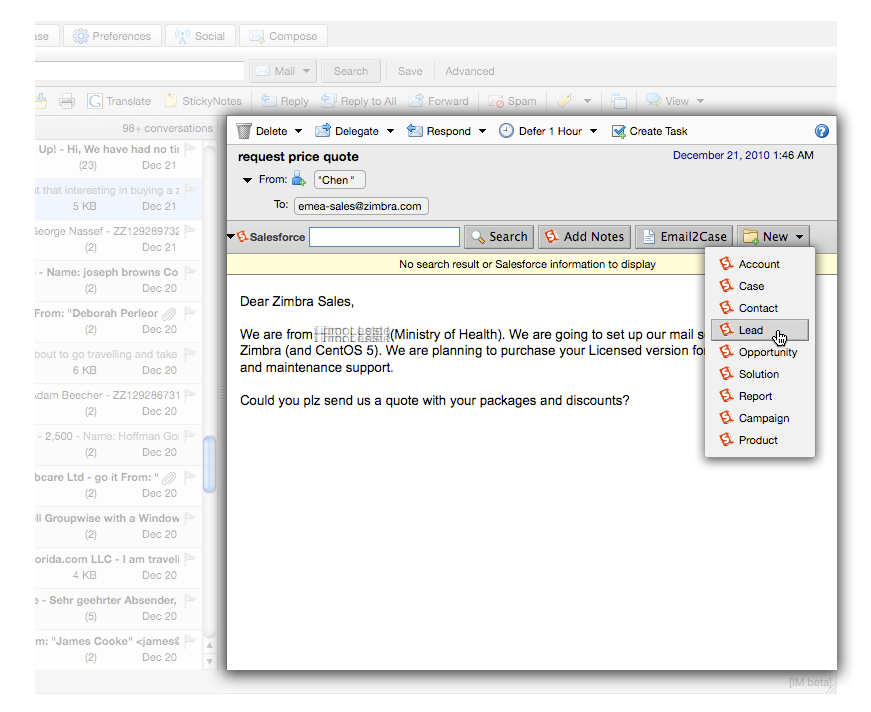The image size is (871, 712).
Task: Toggle flag on Adam Beecher conversation
Action: pyautogui.click(x=190, y=395)
